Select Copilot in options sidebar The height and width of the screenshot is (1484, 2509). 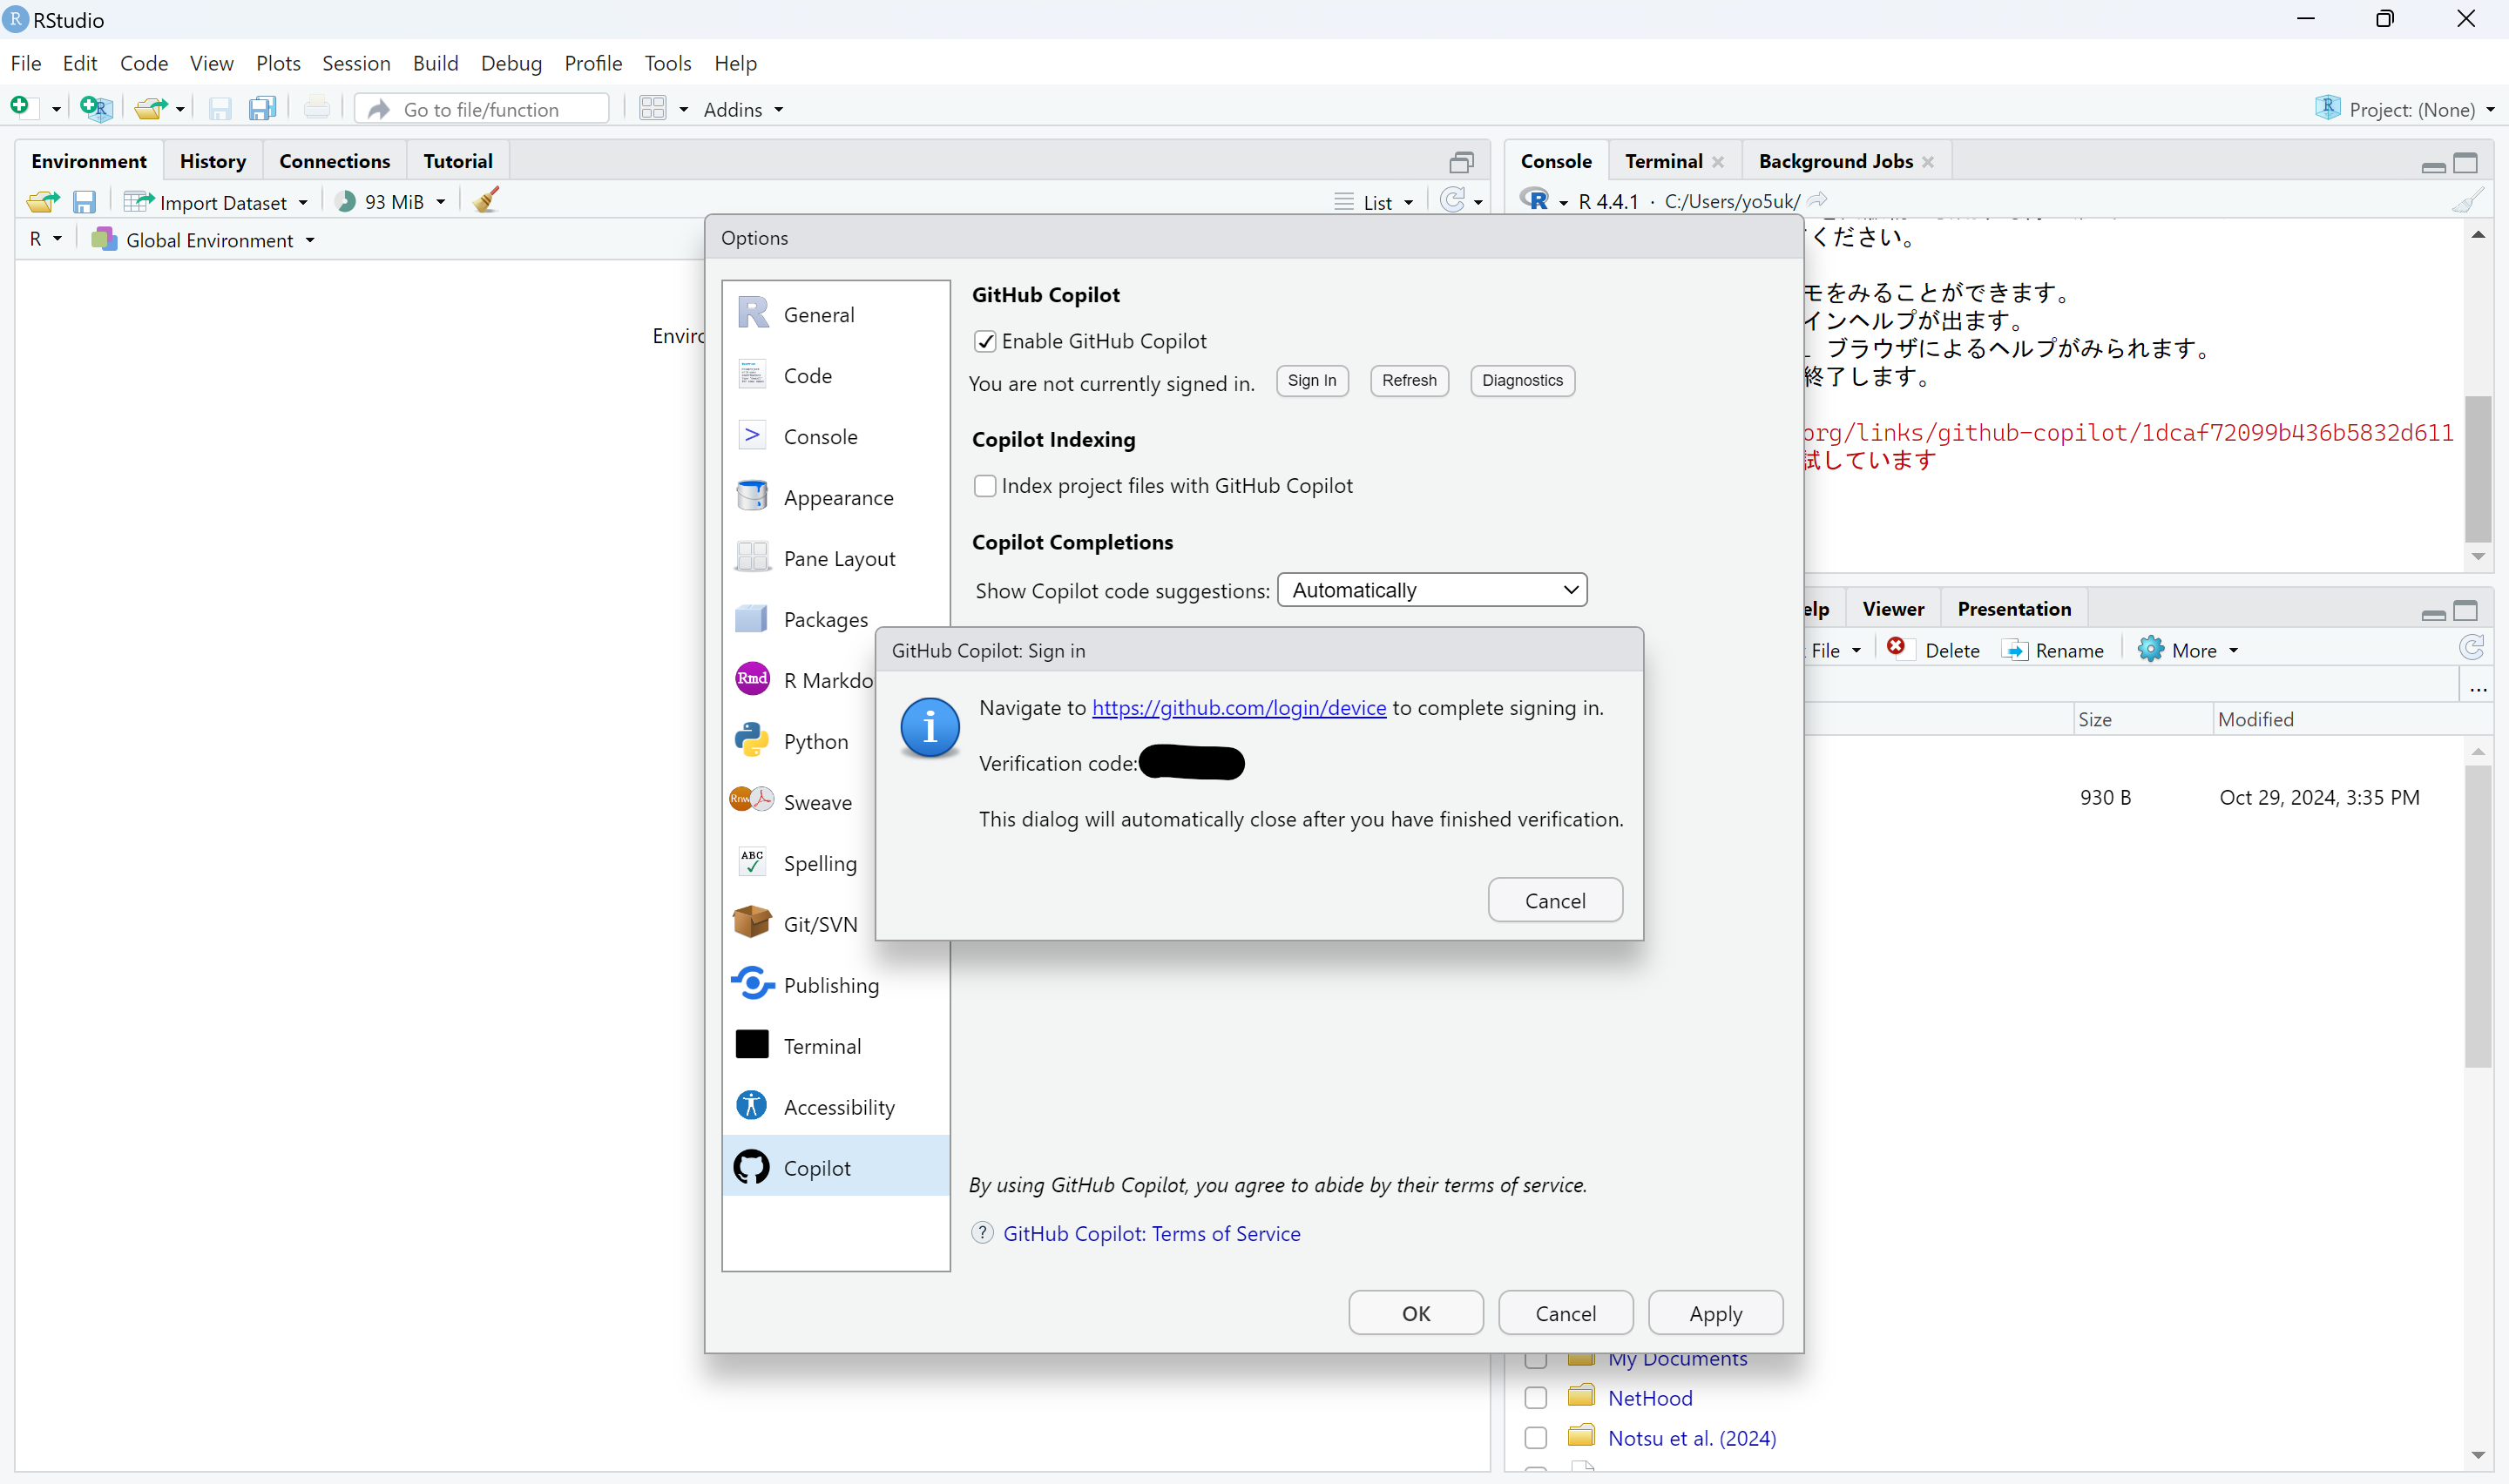coord(816,1167)
